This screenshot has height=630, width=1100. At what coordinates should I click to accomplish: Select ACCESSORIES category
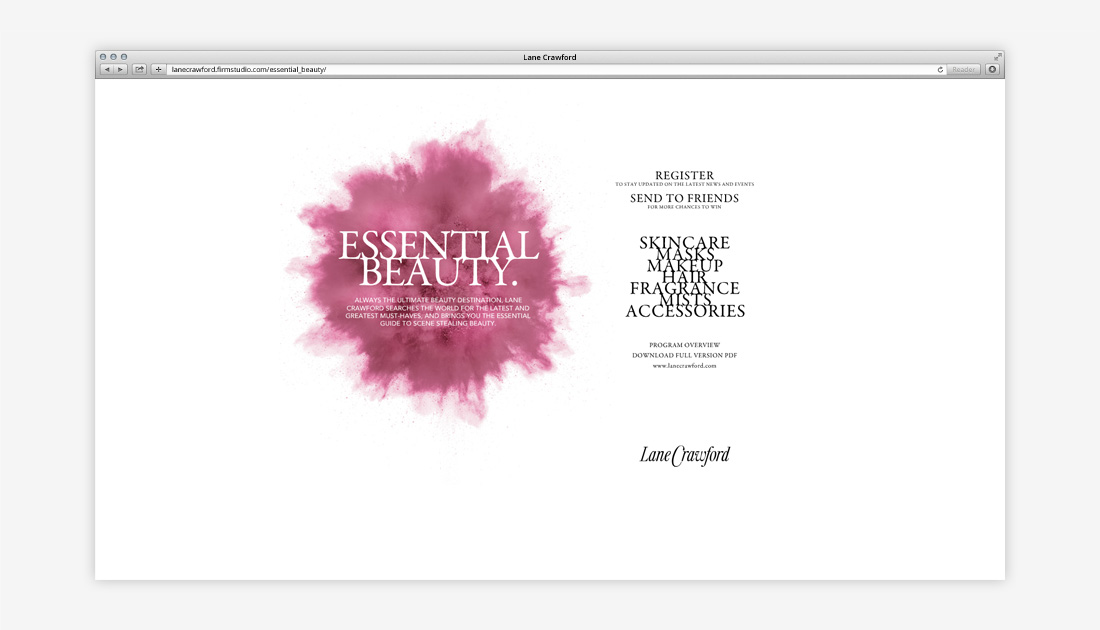click(685, 312)
